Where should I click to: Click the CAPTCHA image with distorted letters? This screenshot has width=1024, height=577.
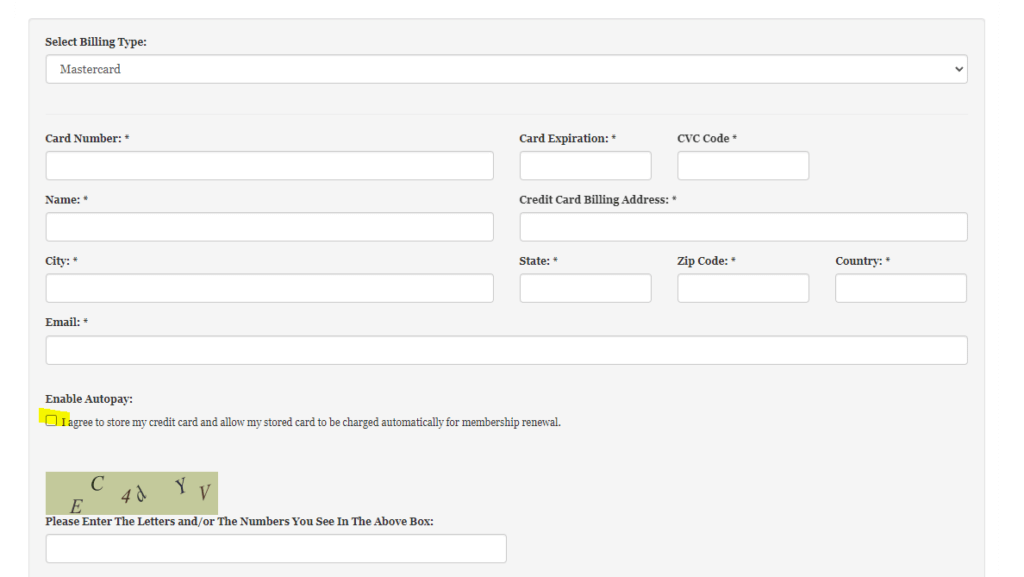(x=131, y=493)
